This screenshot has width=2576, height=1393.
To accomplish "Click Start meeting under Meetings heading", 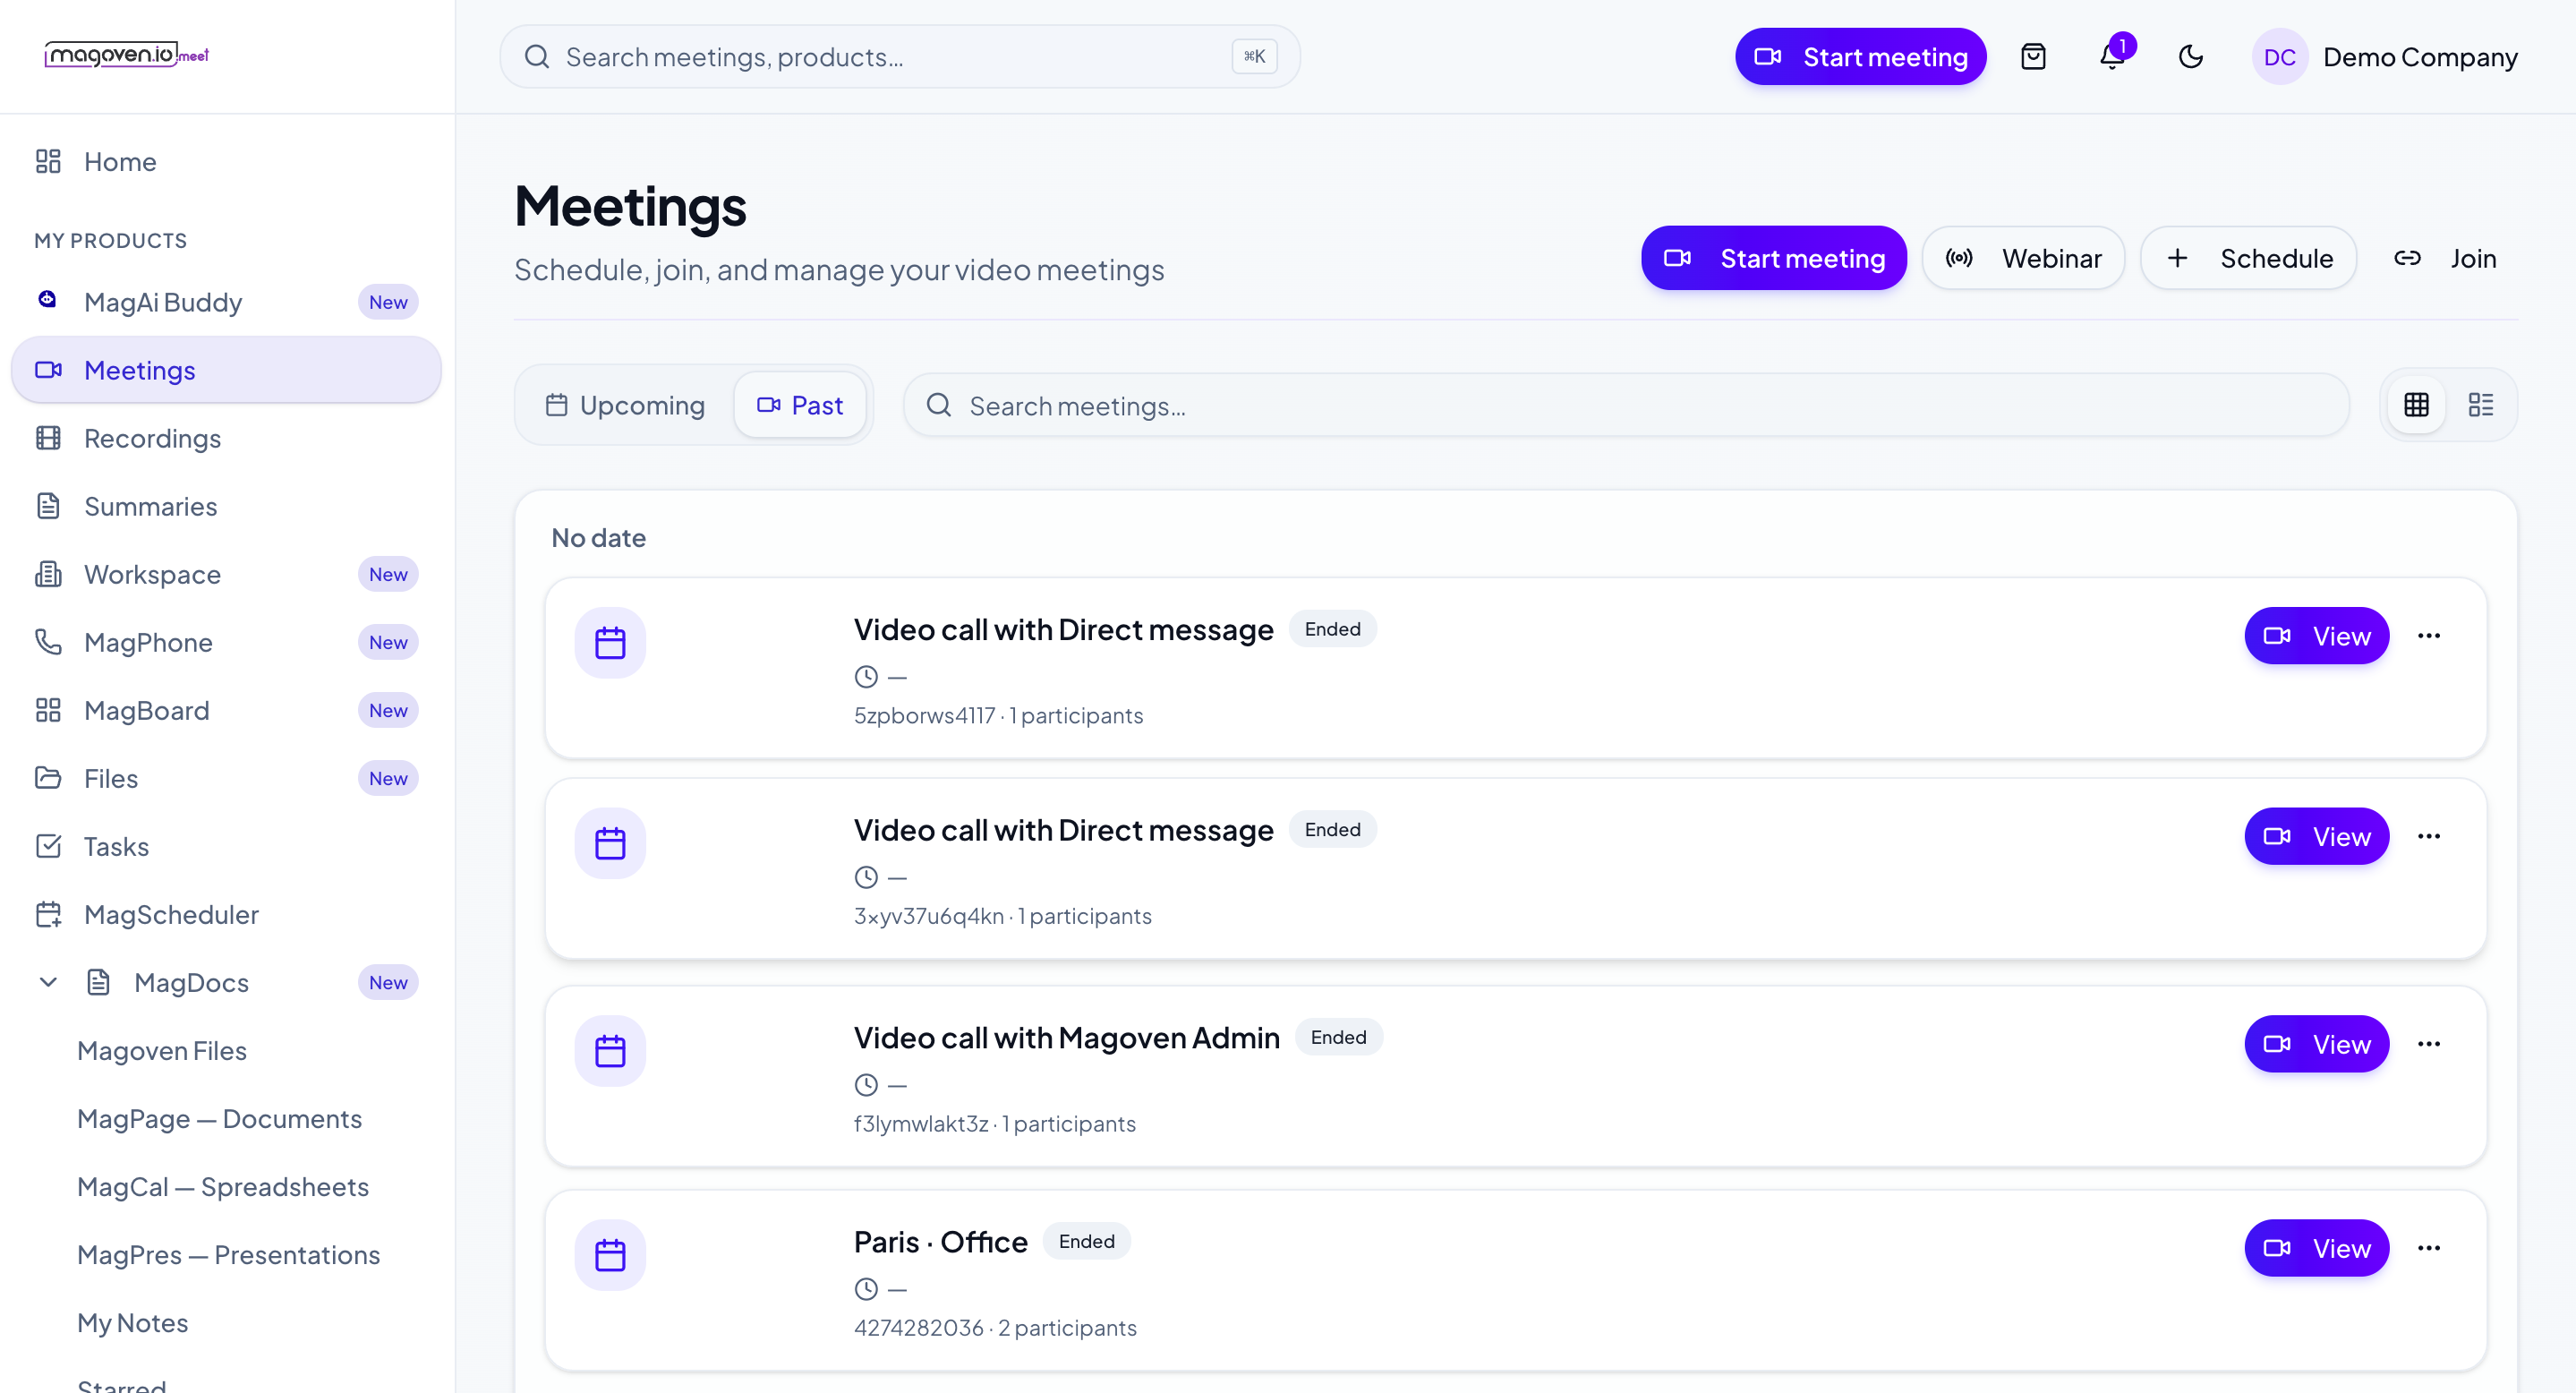I will pos(1774,258).
